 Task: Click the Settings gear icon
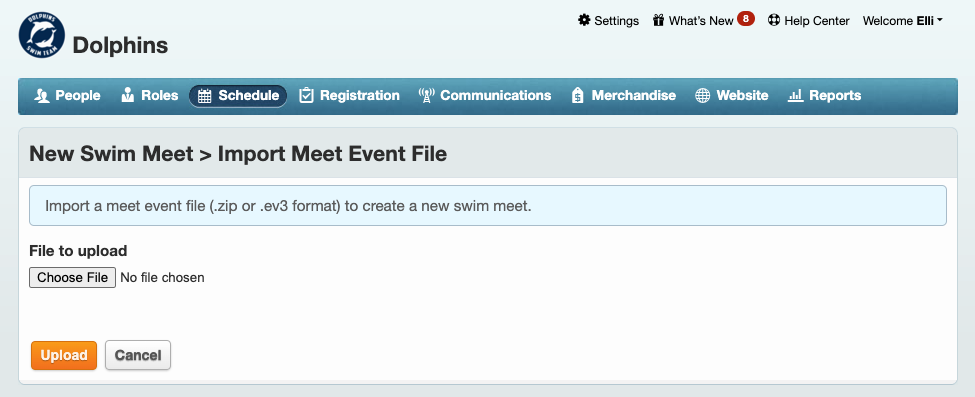584,20
